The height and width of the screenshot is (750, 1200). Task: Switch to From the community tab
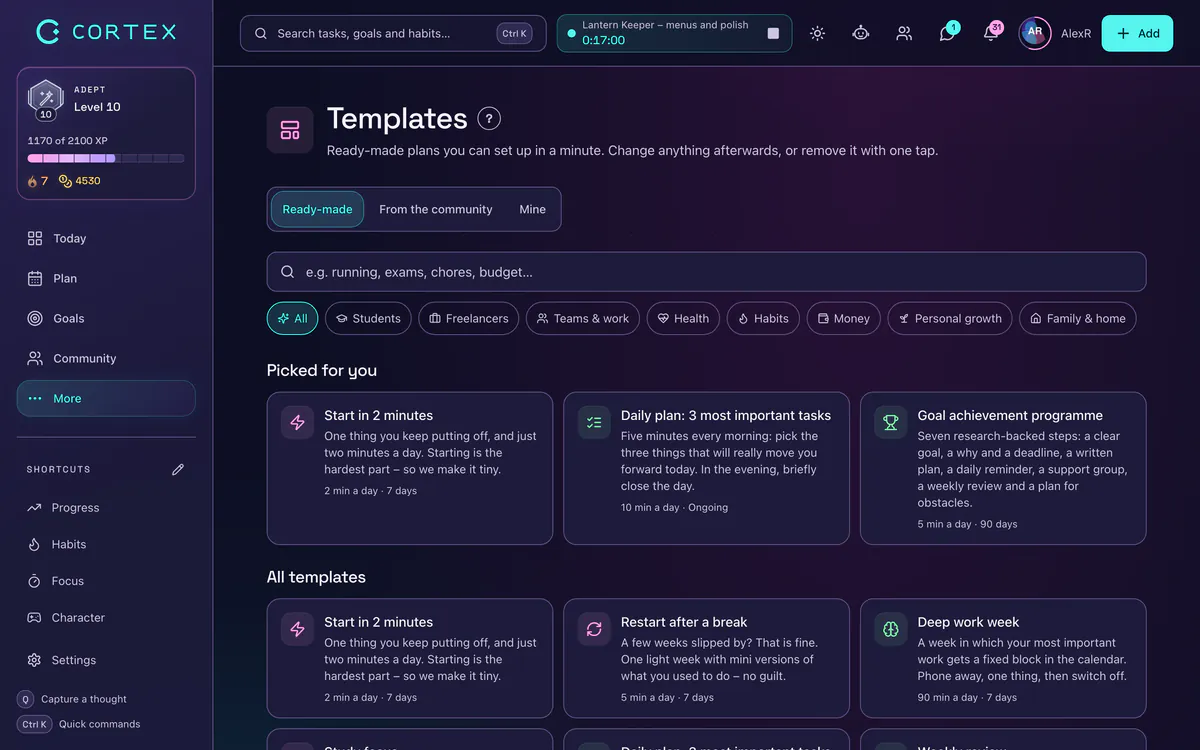(x=436, y=209)
